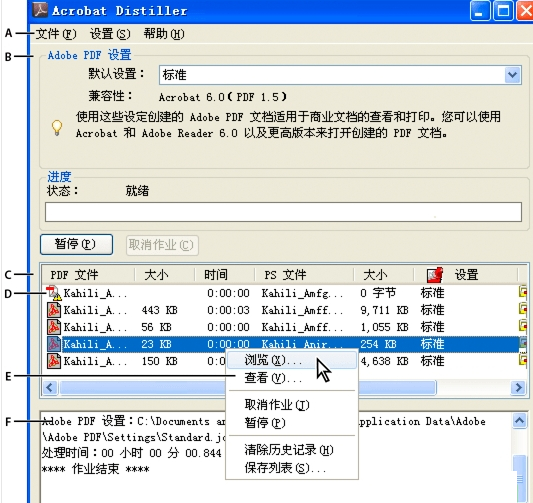Click the PDF 文件 column header

[x=88, y=275]
